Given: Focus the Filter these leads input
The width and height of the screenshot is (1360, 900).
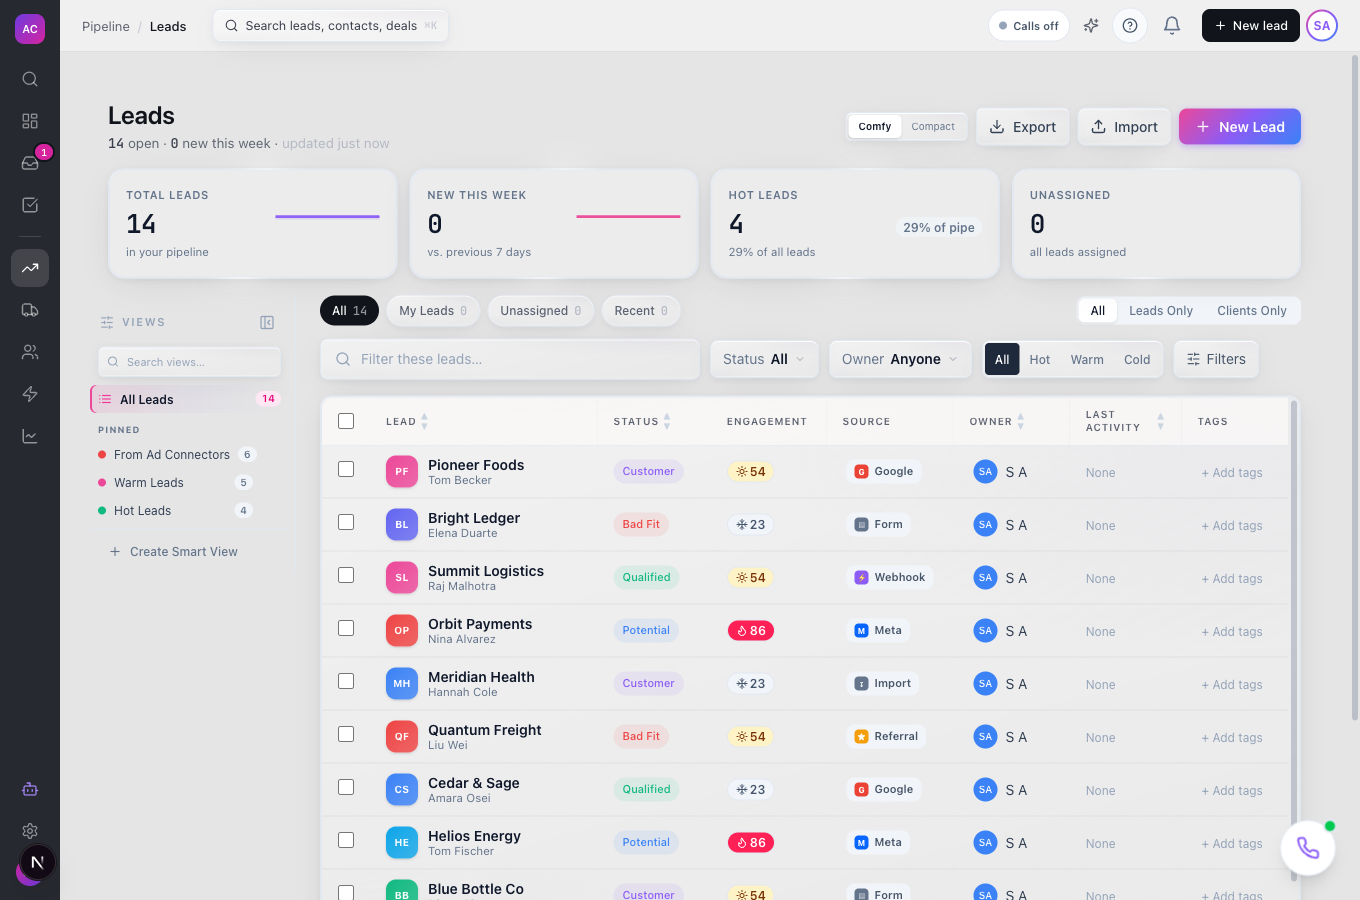Looking at the screenshot, I should [510, 359].
